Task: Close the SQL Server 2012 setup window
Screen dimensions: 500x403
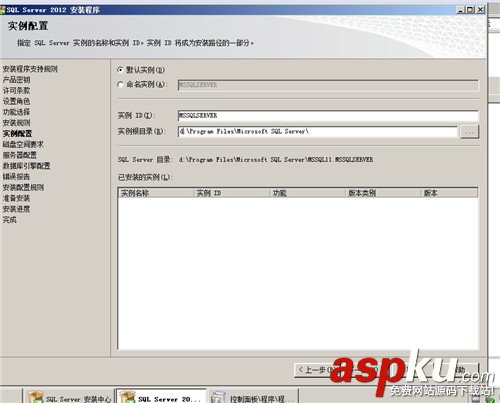Action: tap(480, 10)
